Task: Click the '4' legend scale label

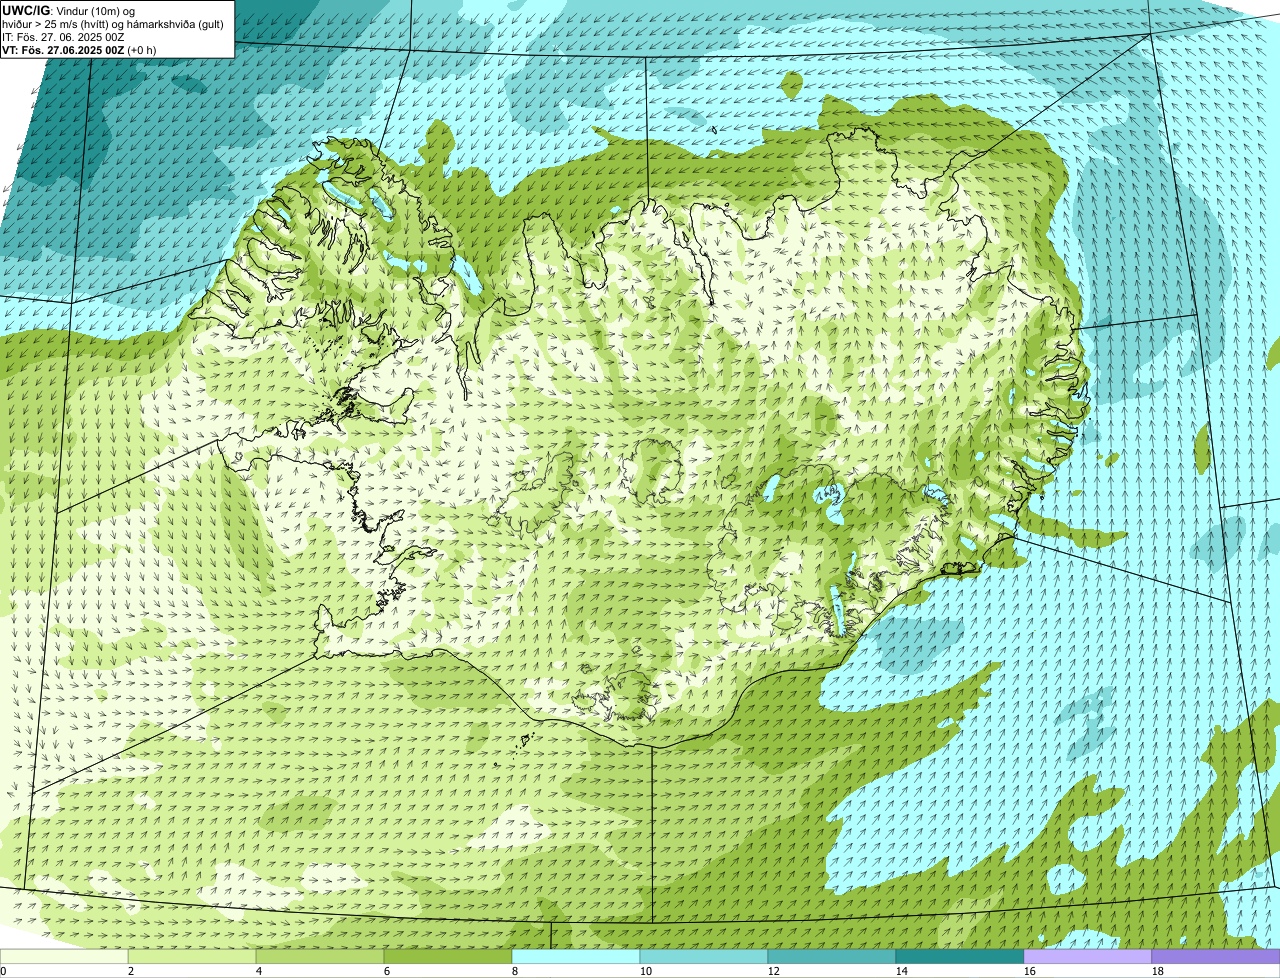Action: 259,971
